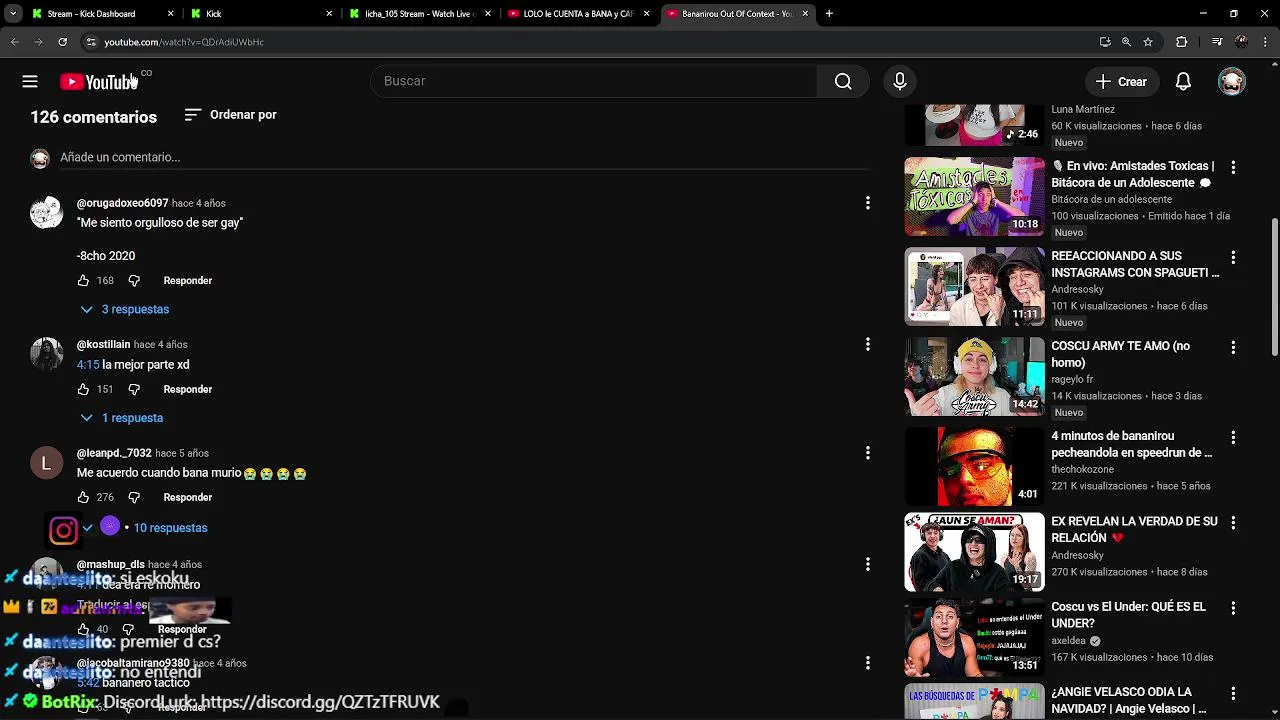Viewport: 1280px width, 720px height.
Task: Open options for Amistades Toxicas video
Action: [x=1233, y=167]
